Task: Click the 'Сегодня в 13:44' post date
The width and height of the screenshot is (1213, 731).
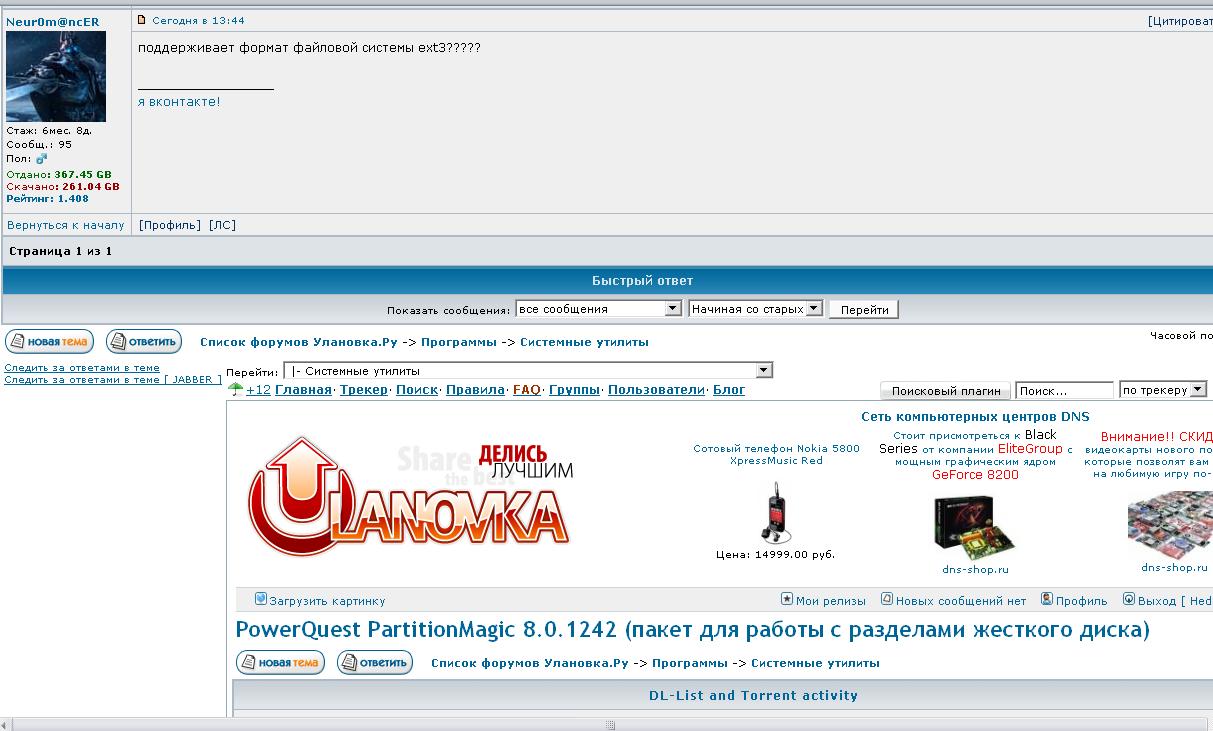Action: pyautogui.click(x=198, y=20)
